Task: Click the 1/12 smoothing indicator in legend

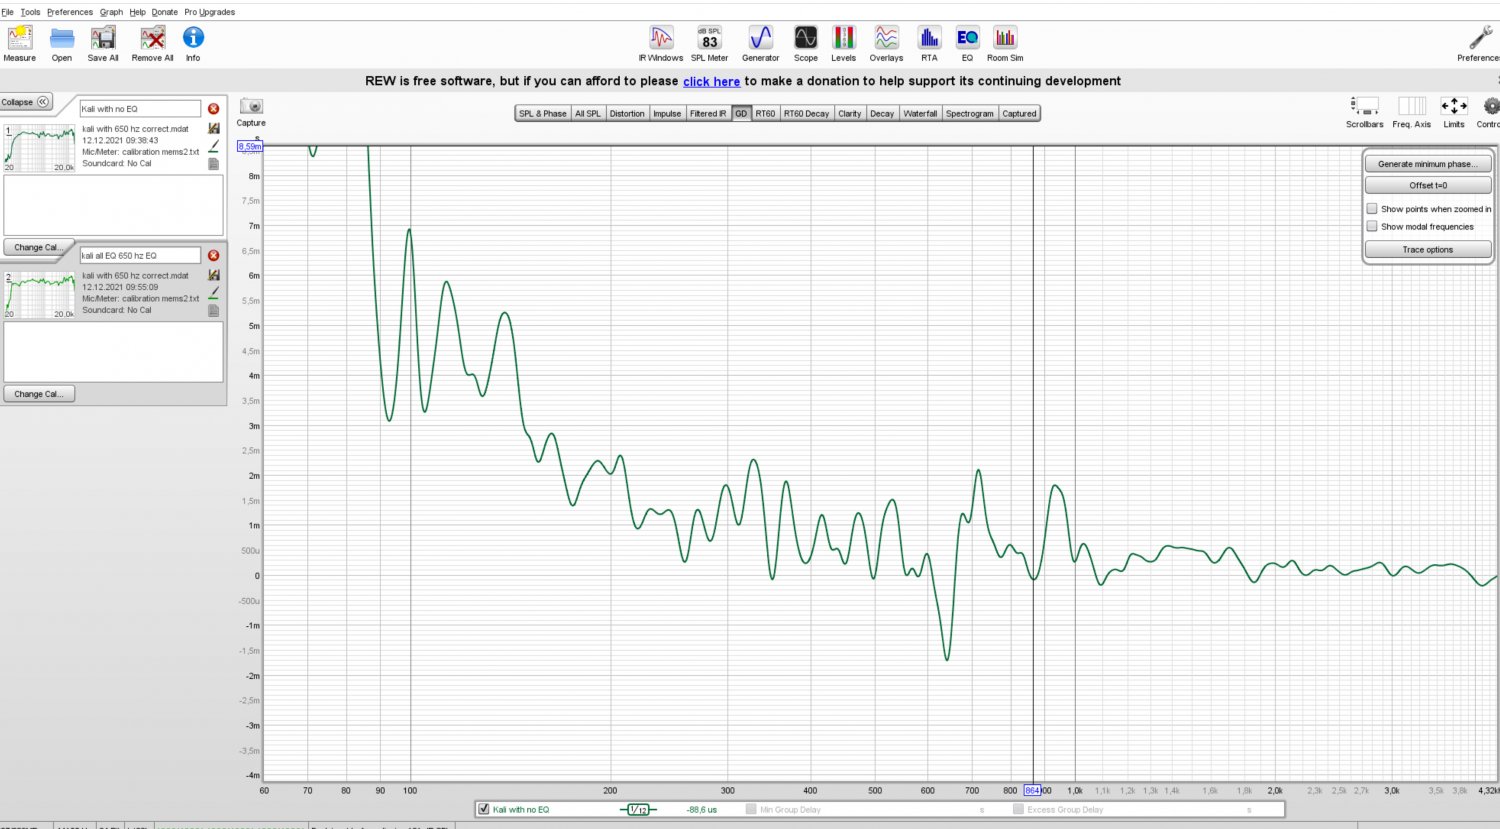Action: click(638, 809)
